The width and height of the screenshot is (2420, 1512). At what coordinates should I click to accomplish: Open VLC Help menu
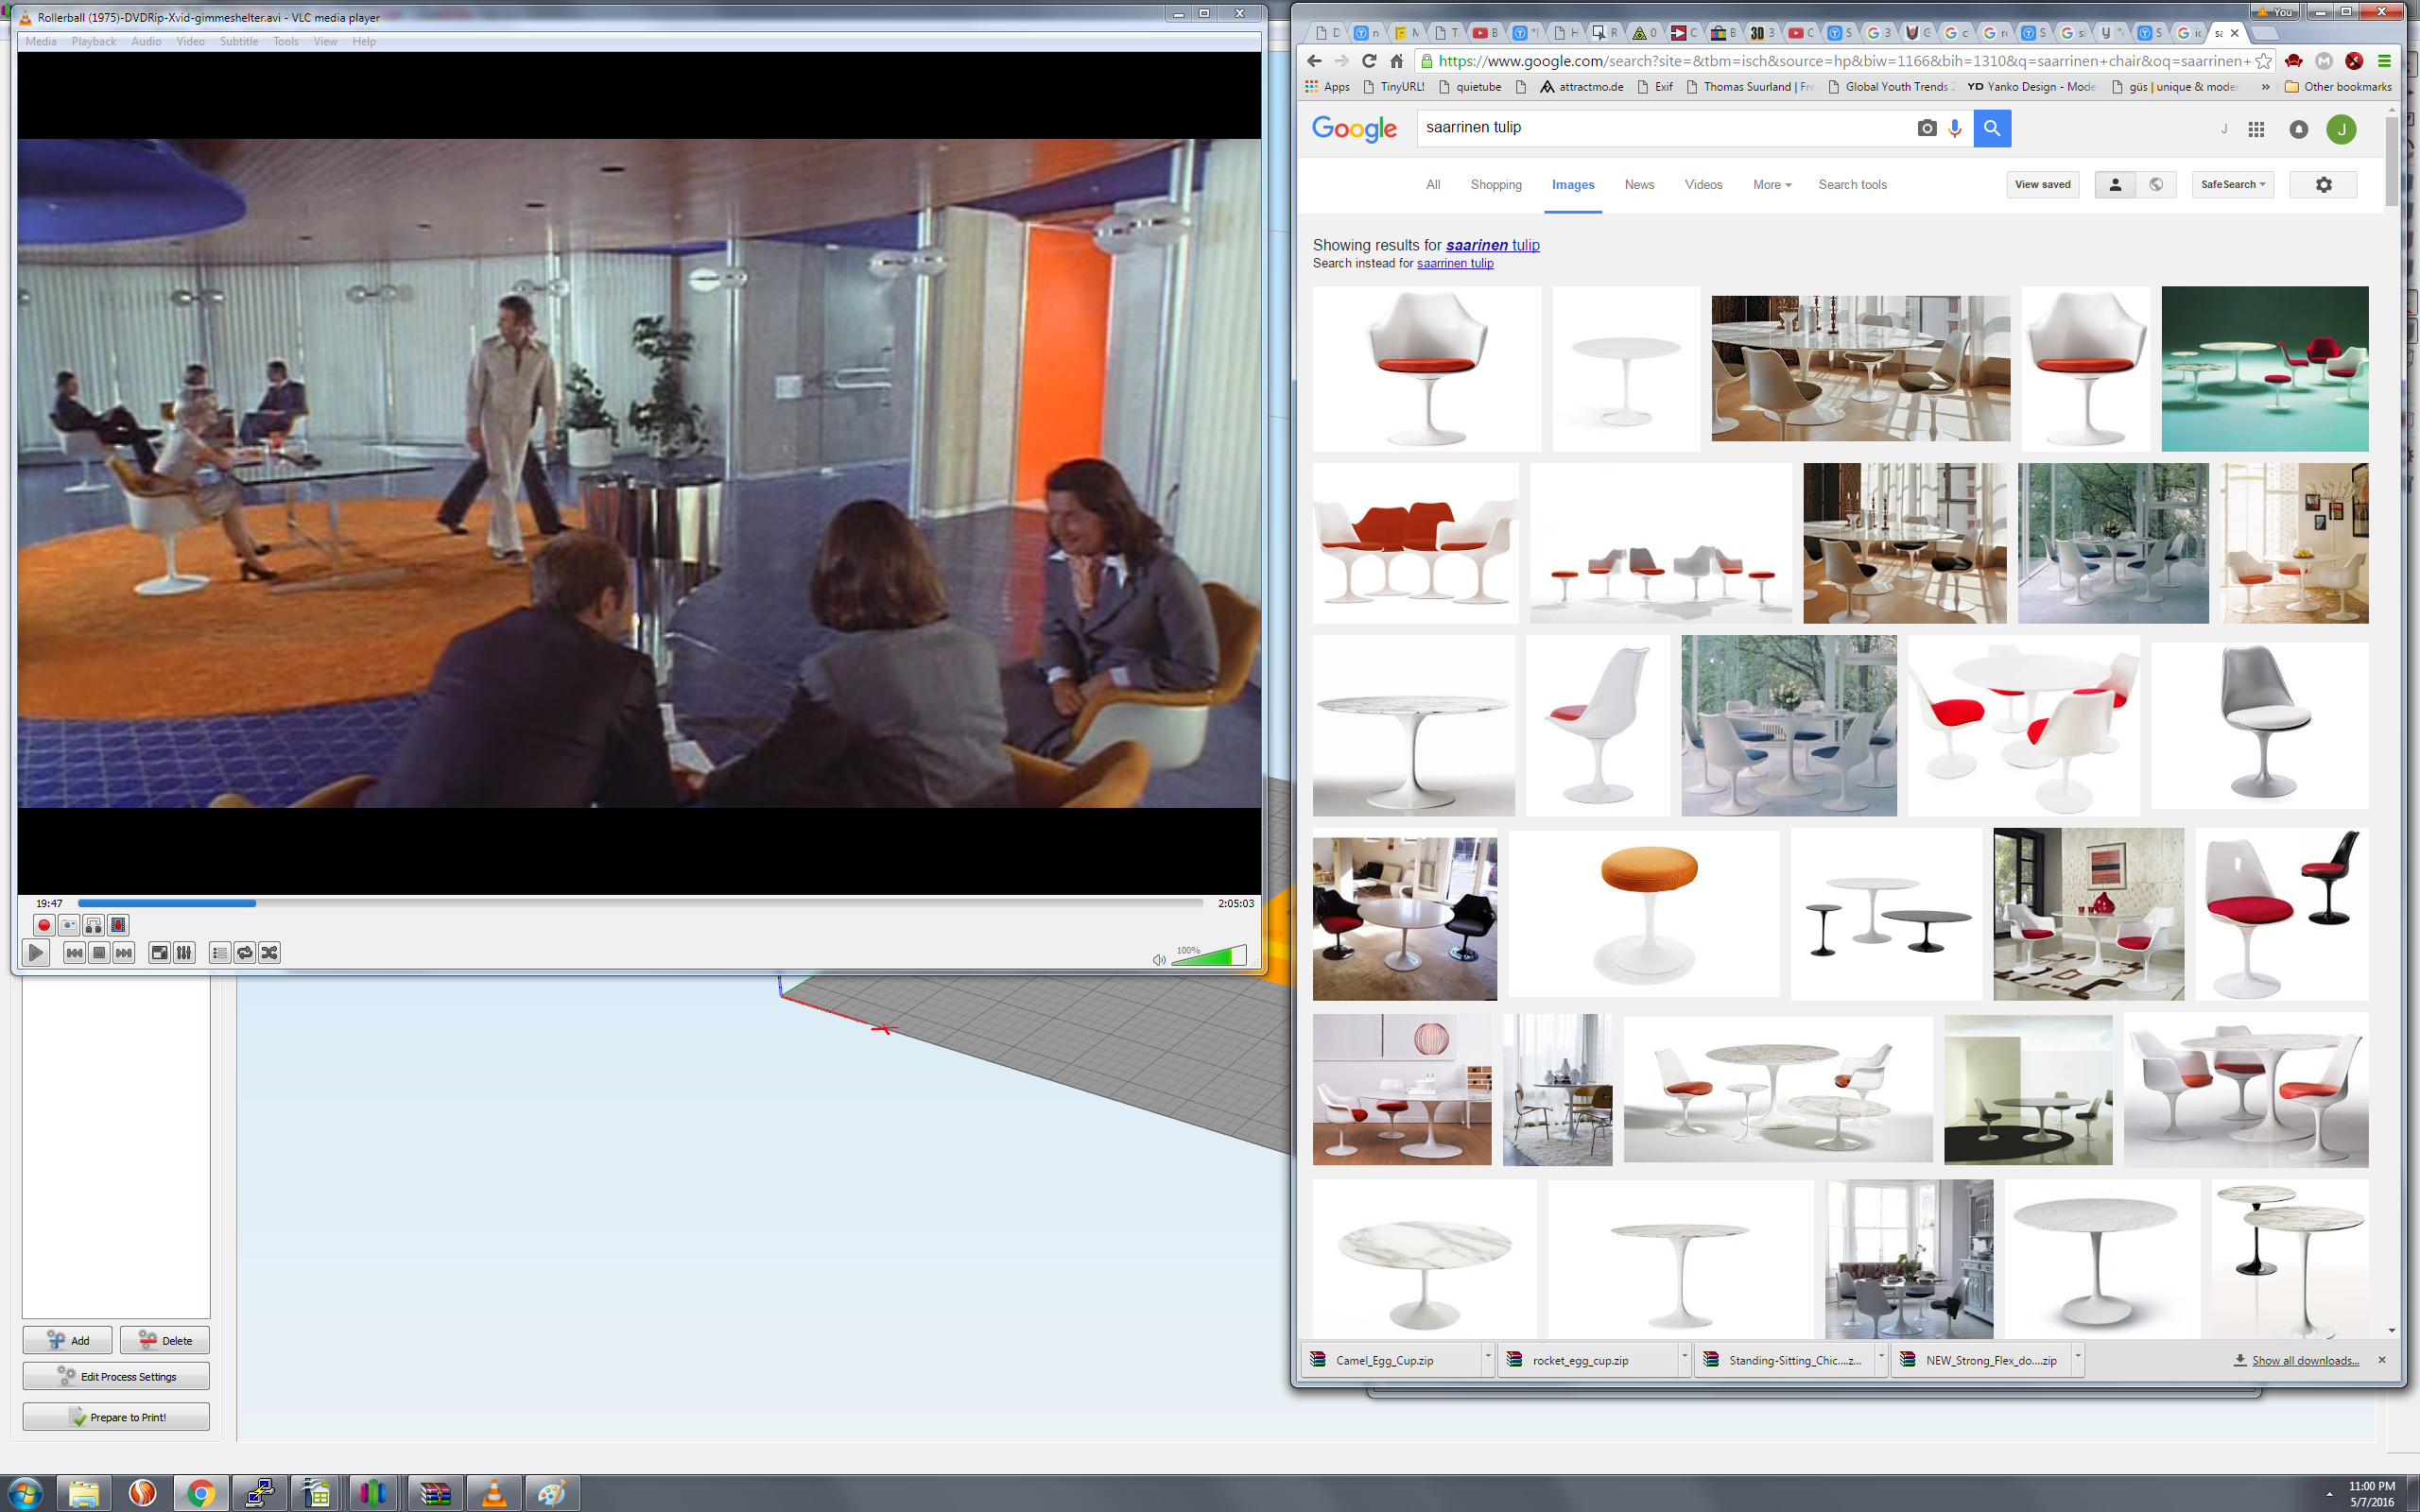364,41
